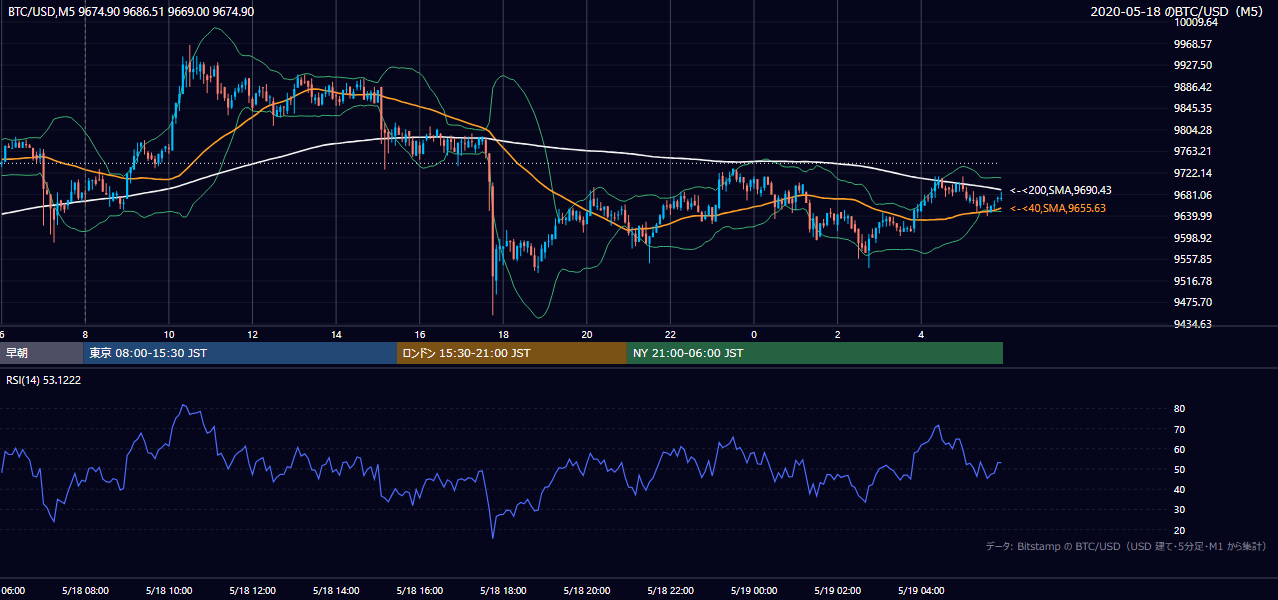Click RSI scale value 20
Image resolution: width=1278 pixels, height=600 pixels.
point(1179,530)
